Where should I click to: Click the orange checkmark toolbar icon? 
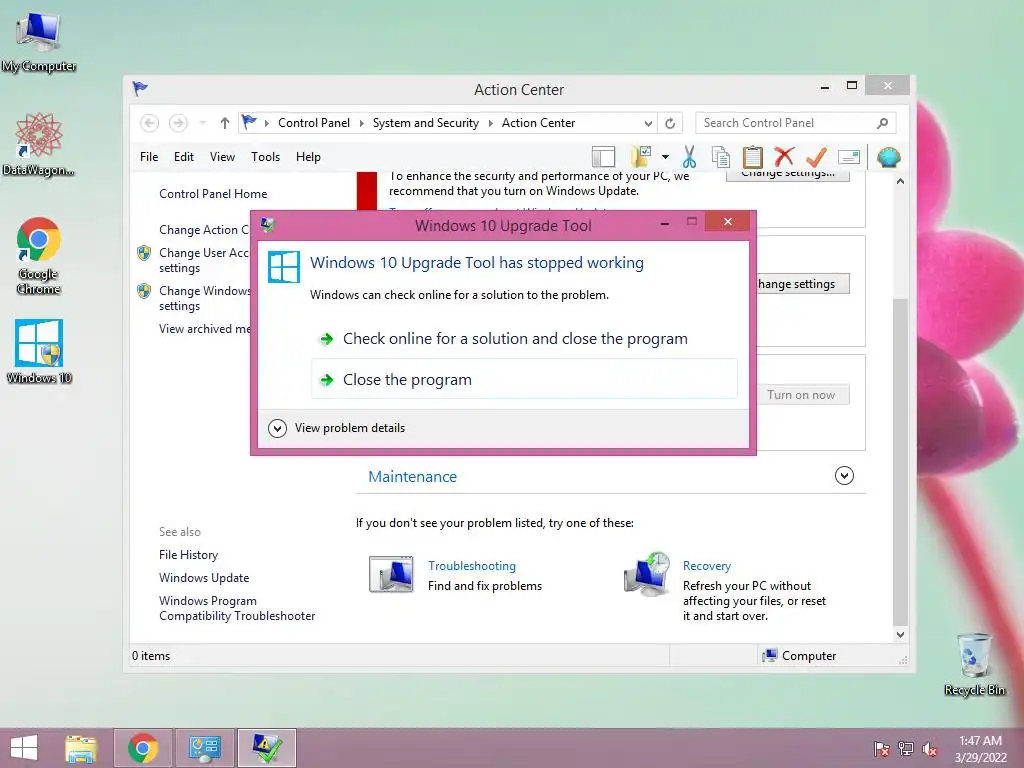pyautogui.click(x=816, y=157)
